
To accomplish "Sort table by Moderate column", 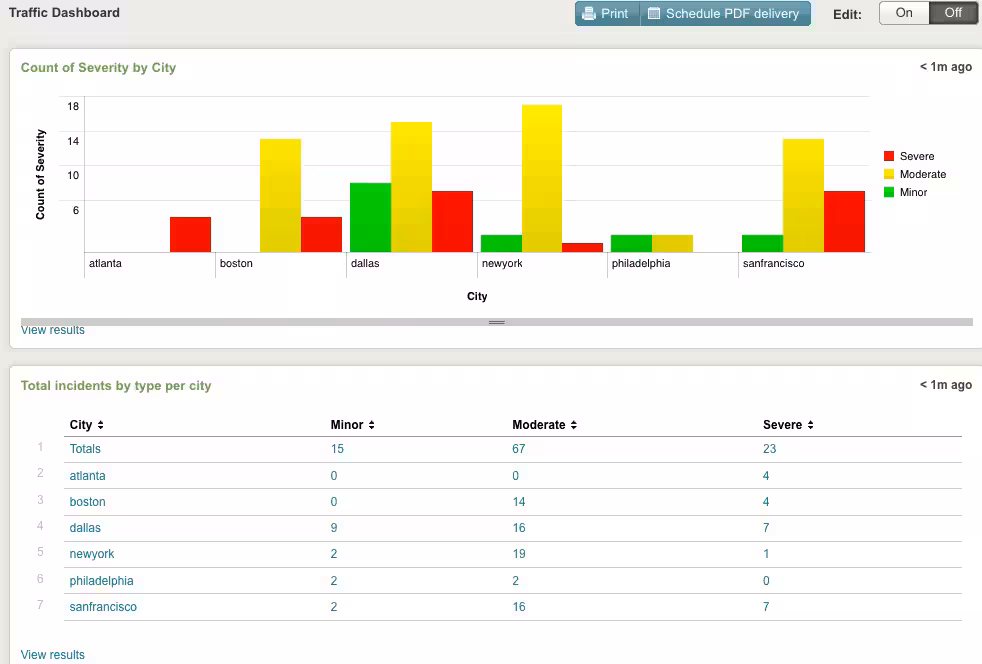I will point(544,425).
